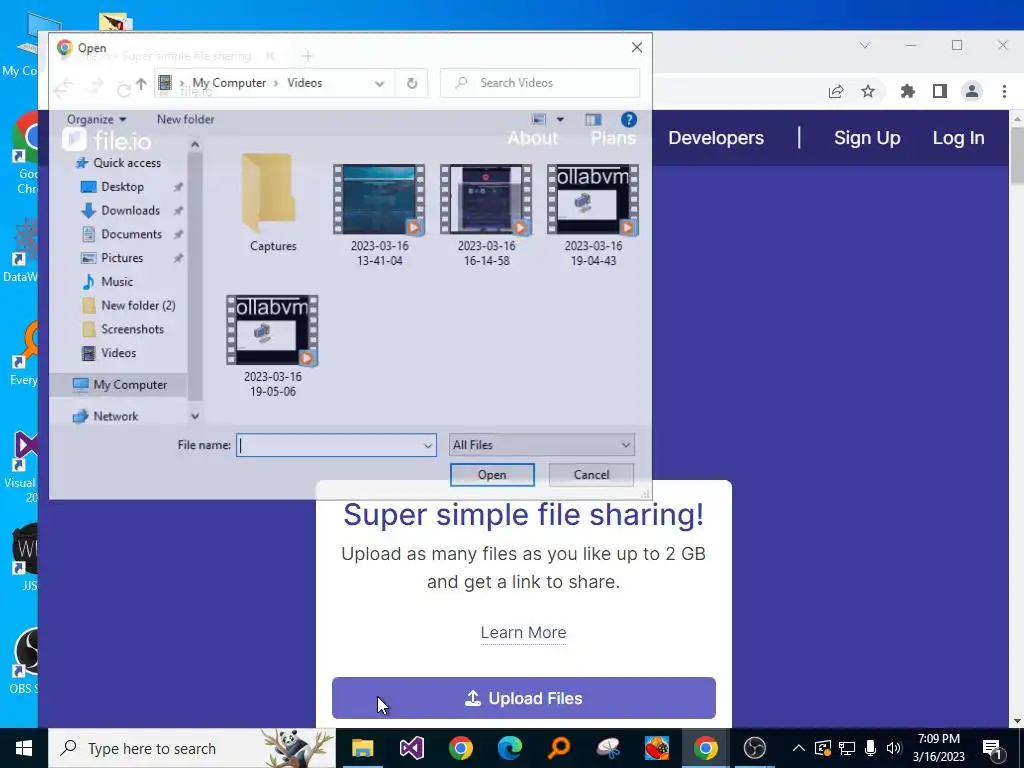
Task: Bookmark this page with star icon
Action: click(x=868, y=91)
